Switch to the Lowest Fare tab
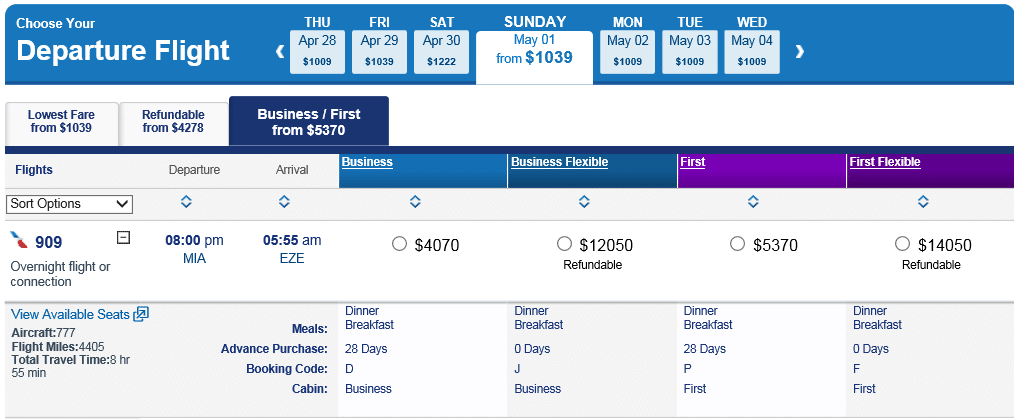Viewport: 1014px width, 419px height. tap(61, 122)
